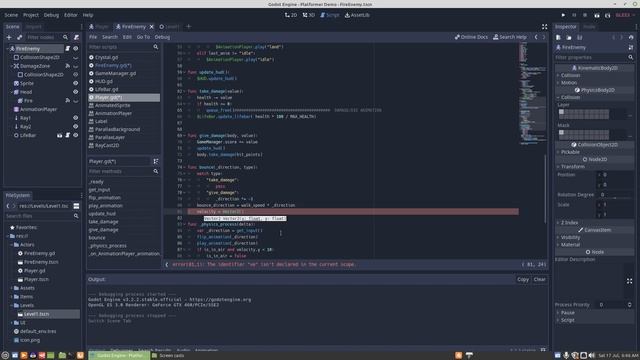Add a new node in Scene dock
640x360 pixels.
pyautogui.click(x=9, y=37)
